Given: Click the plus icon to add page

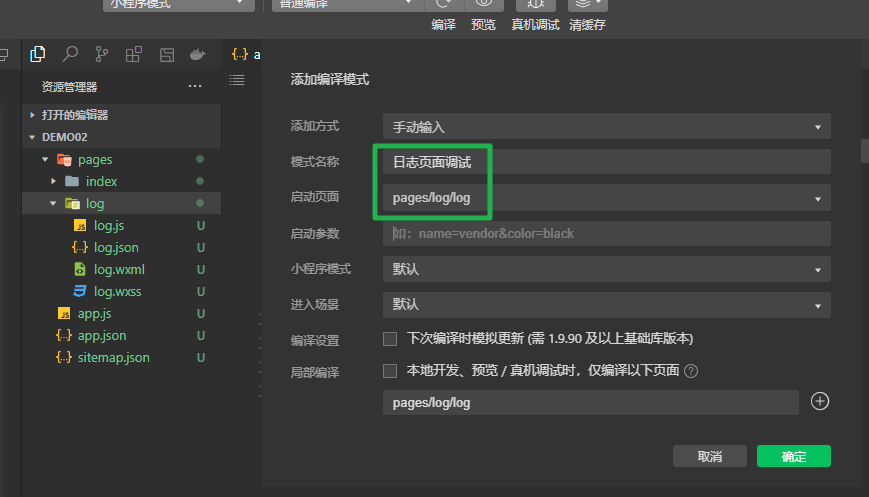Looking at the screenshot, I should click(x=820, y=401).
